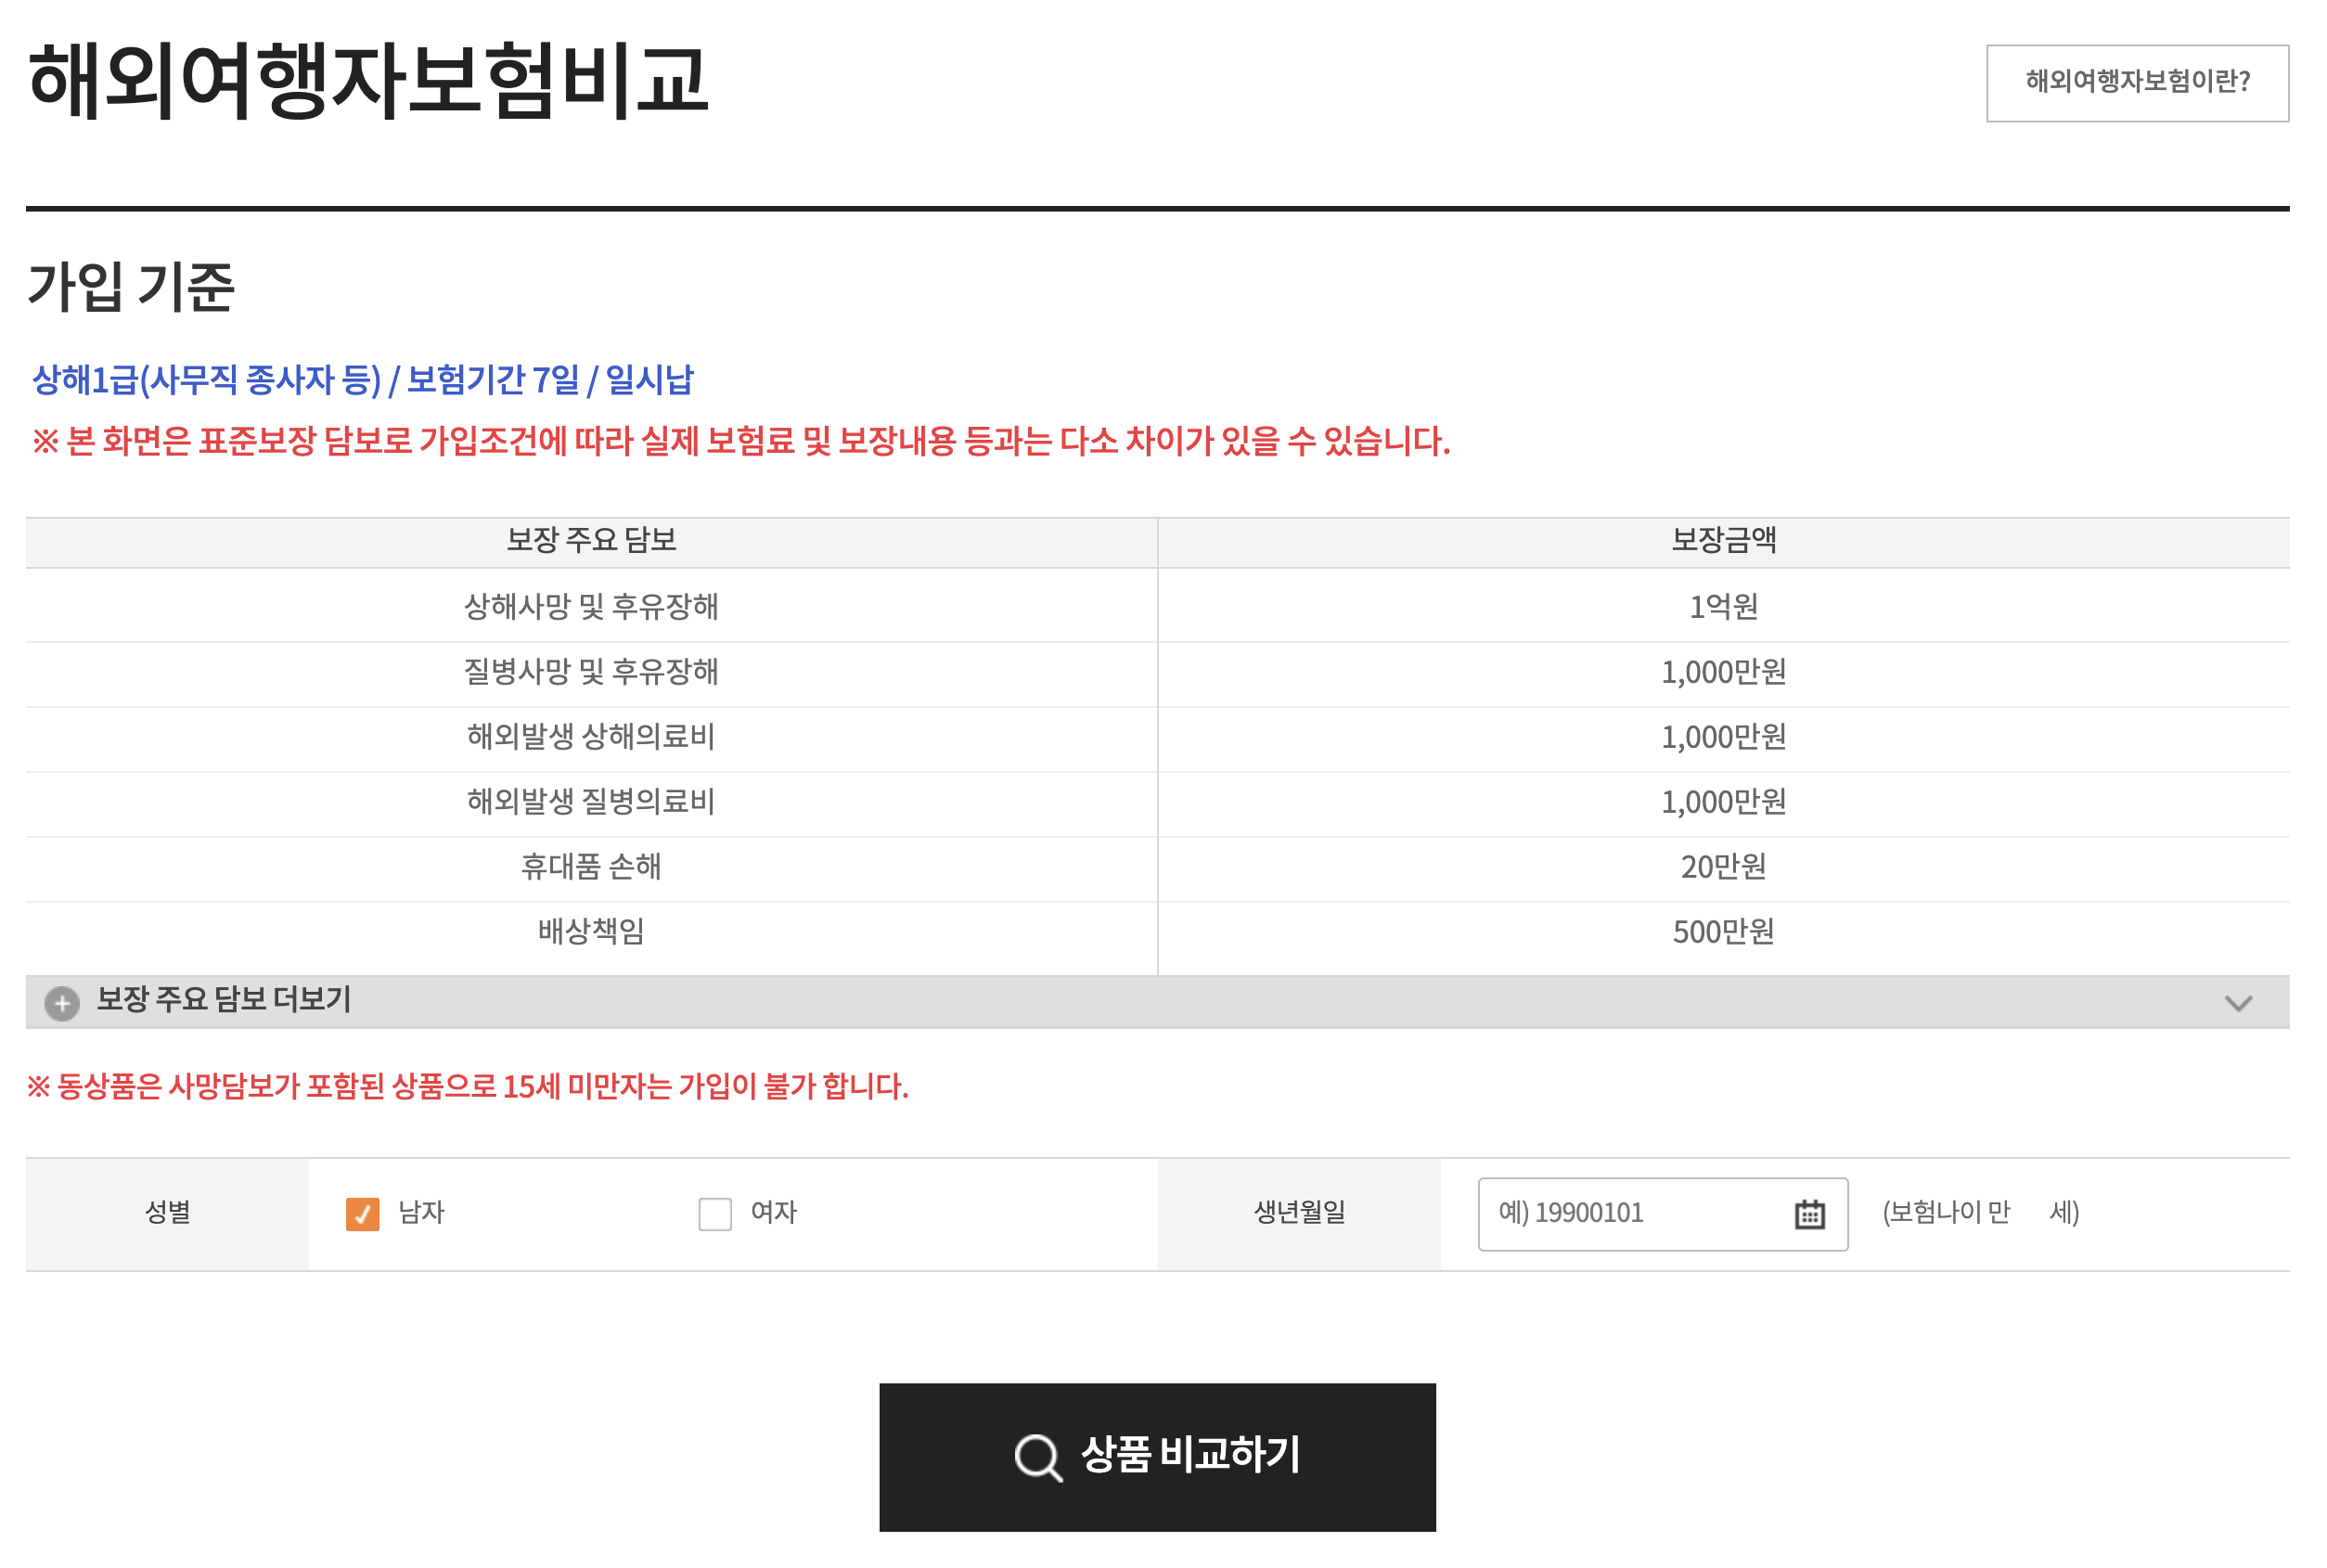Click the blue 상해1급 criteria text
Viewport: 2327px width, 1568px height.
click(362, 380)
